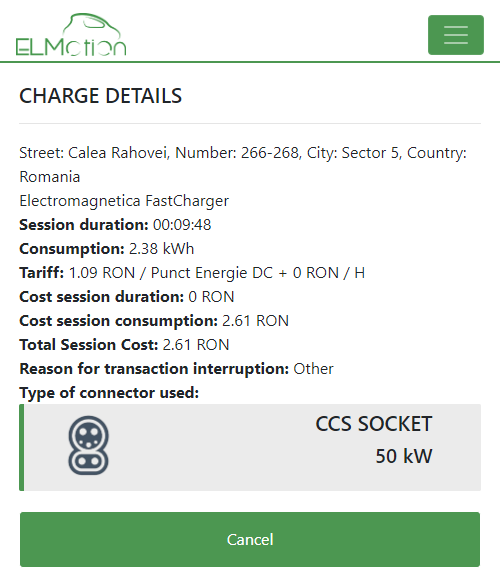Click the Calea Rahovei address text
The width and height of the screenshot is (500, 581).
[243, 165]
